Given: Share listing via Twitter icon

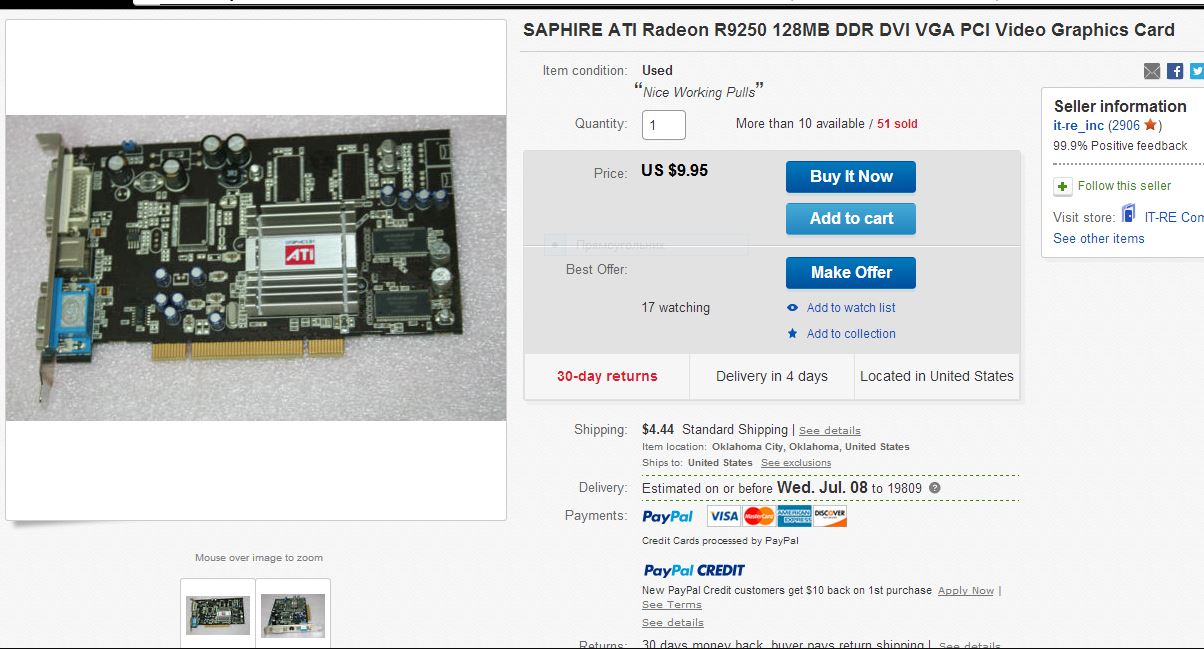Looking at the screenshot, I should (x=1197, y=71).
